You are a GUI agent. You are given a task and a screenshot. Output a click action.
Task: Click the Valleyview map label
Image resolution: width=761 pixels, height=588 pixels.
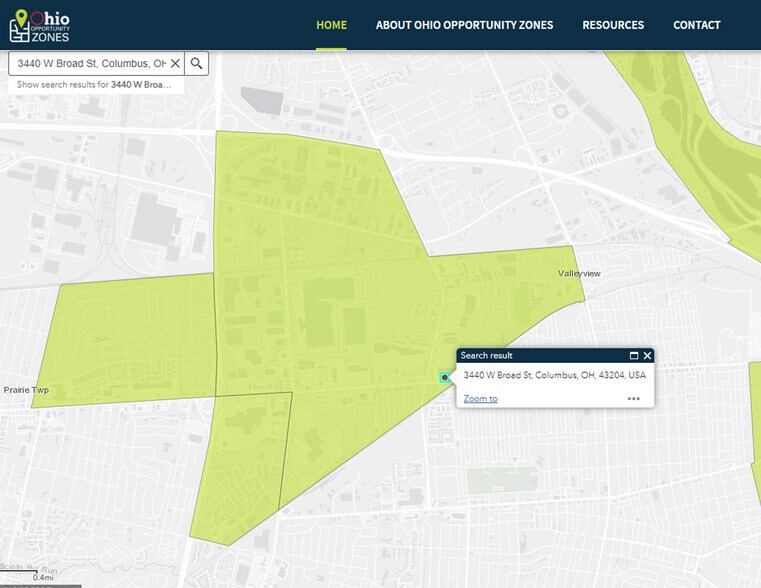point(580,273)
